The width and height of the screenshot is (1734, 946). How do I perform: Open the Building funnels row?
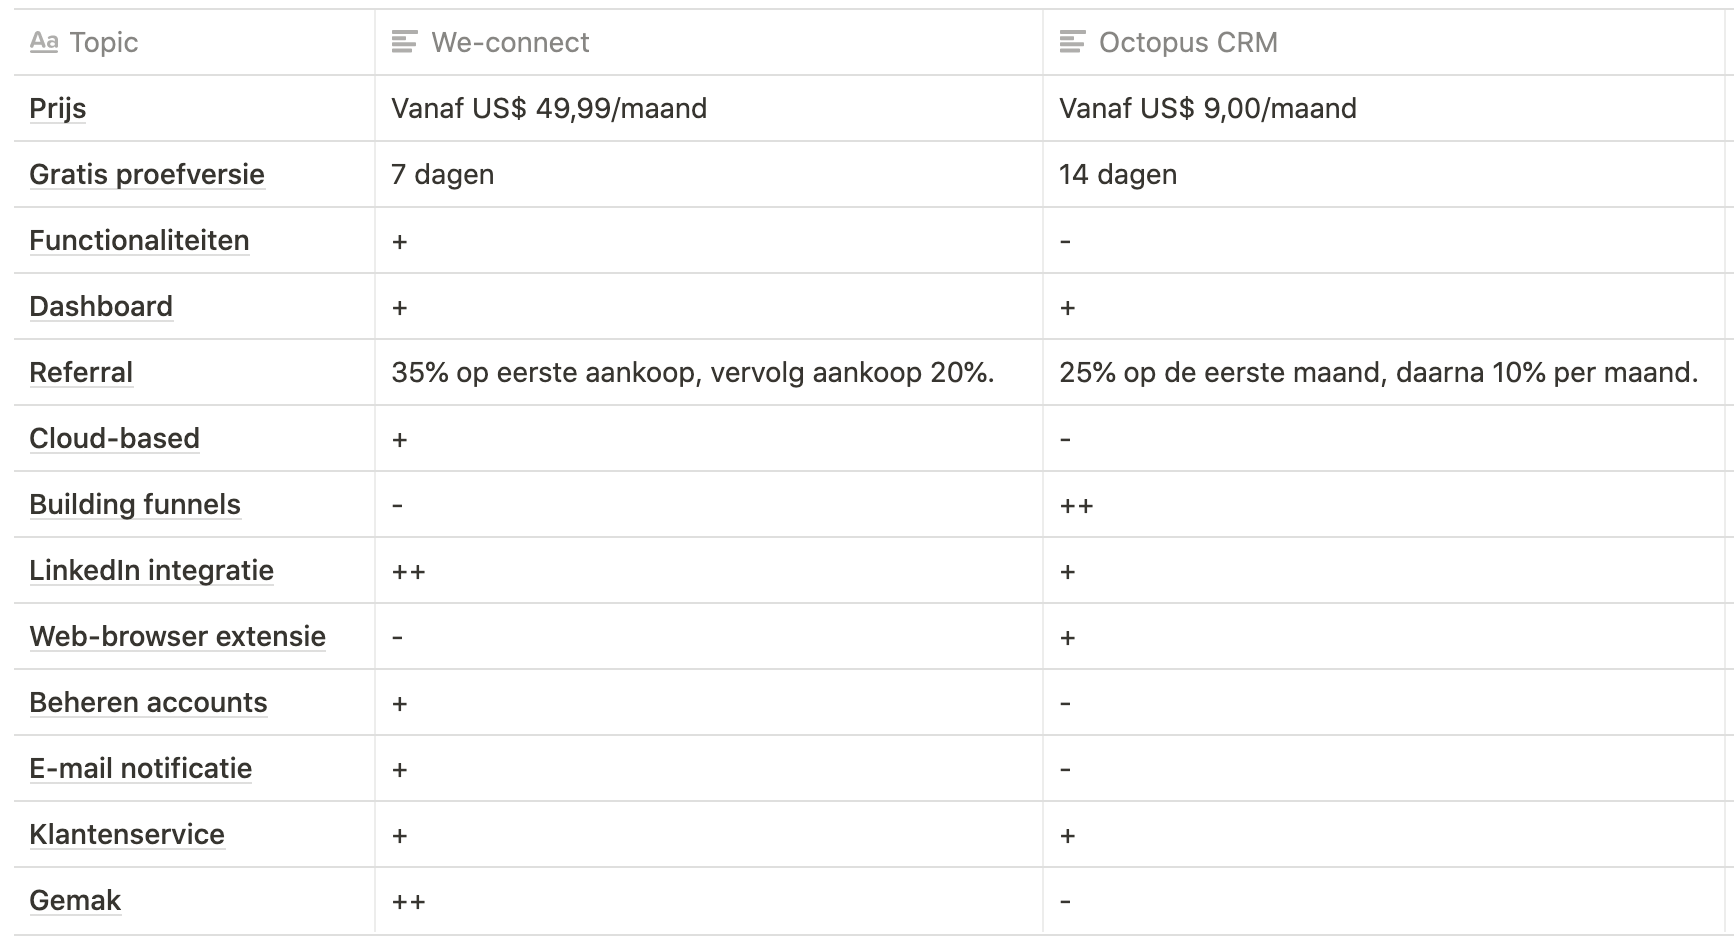pos(135,504)
